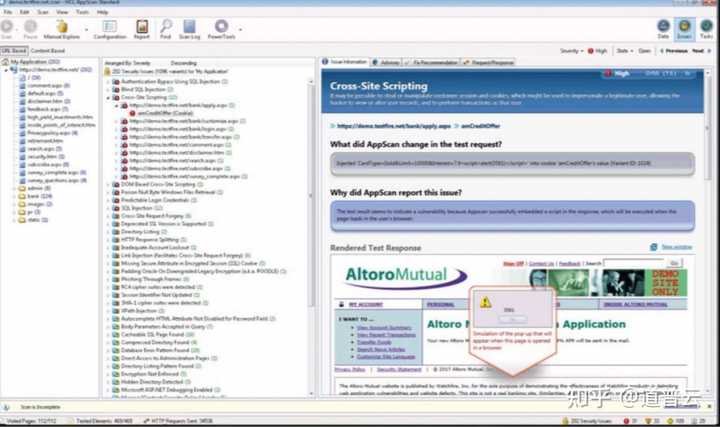Click the folder icon for bank
The width and height of the screenshot is (720, 427).
coord(22,196)
